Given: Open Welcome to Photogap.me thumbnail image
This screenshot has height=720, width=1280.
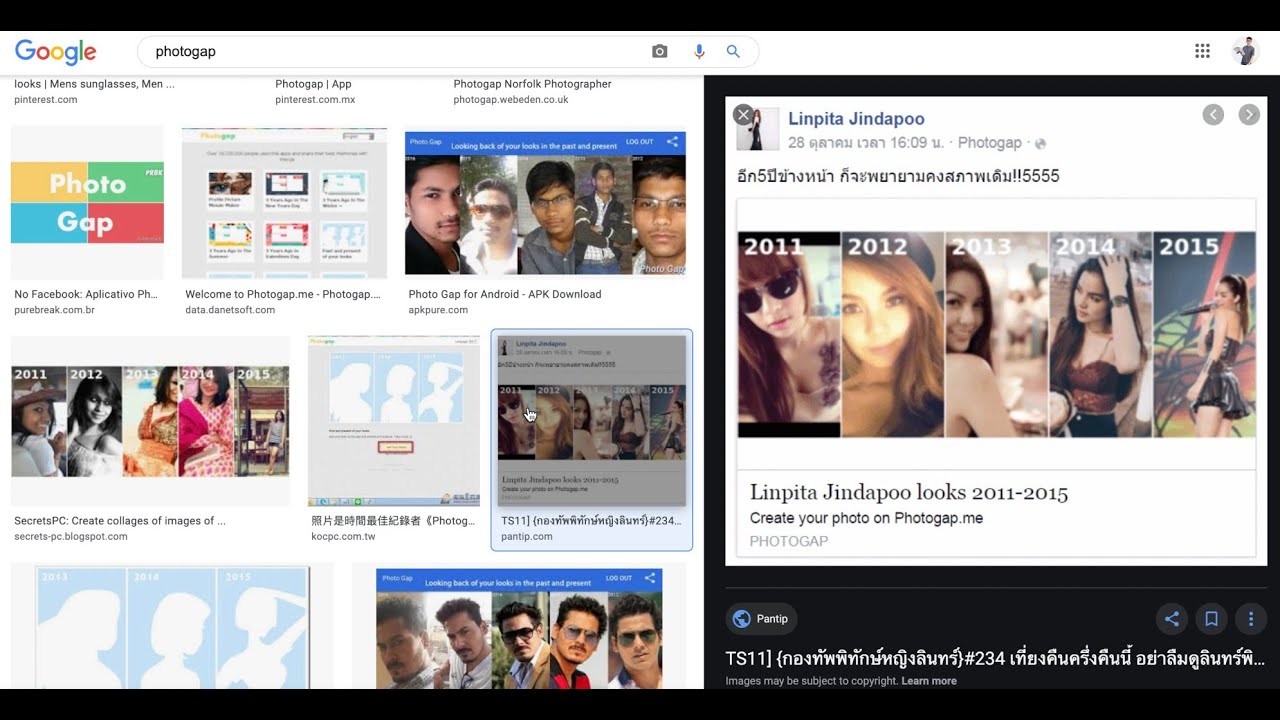Looking at the screenshot, I should coord(284,203).
